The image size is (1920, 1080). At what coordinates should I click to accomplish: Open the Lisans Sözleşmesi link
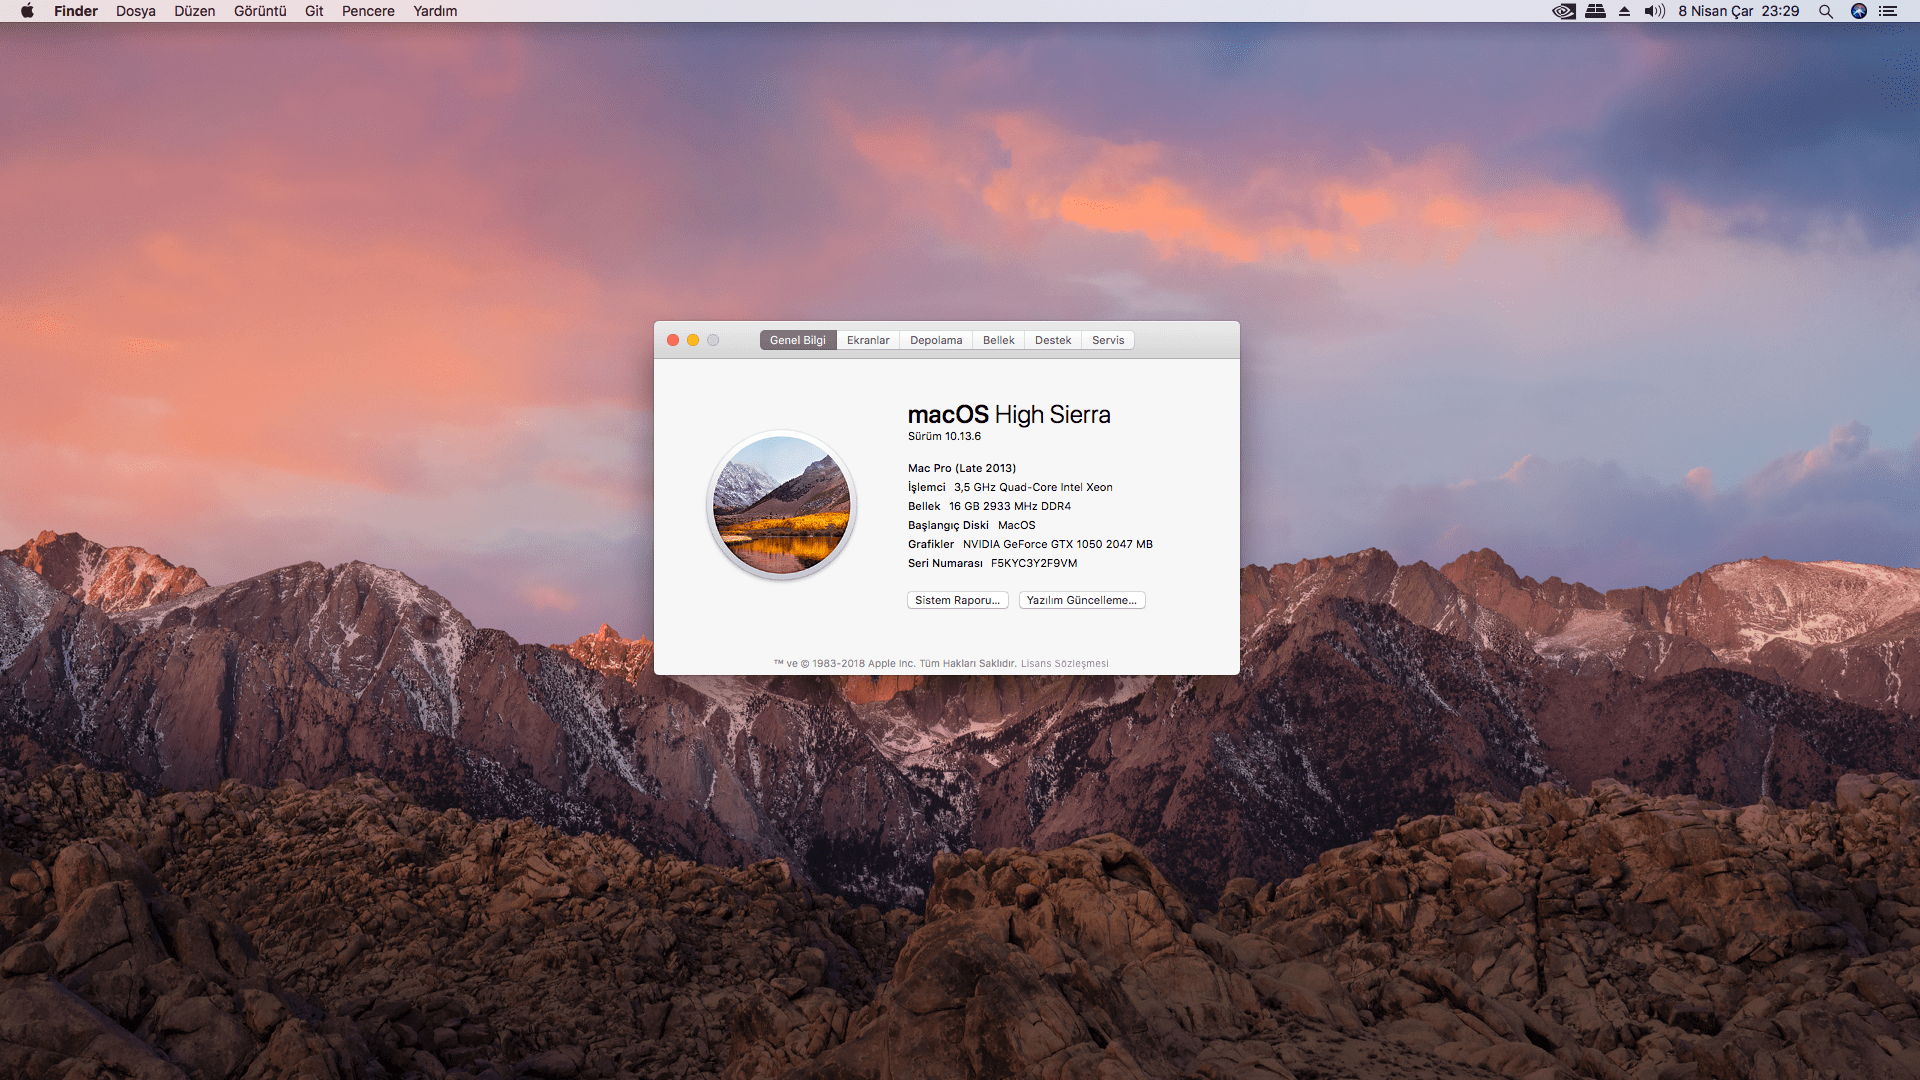point(1064,663)
